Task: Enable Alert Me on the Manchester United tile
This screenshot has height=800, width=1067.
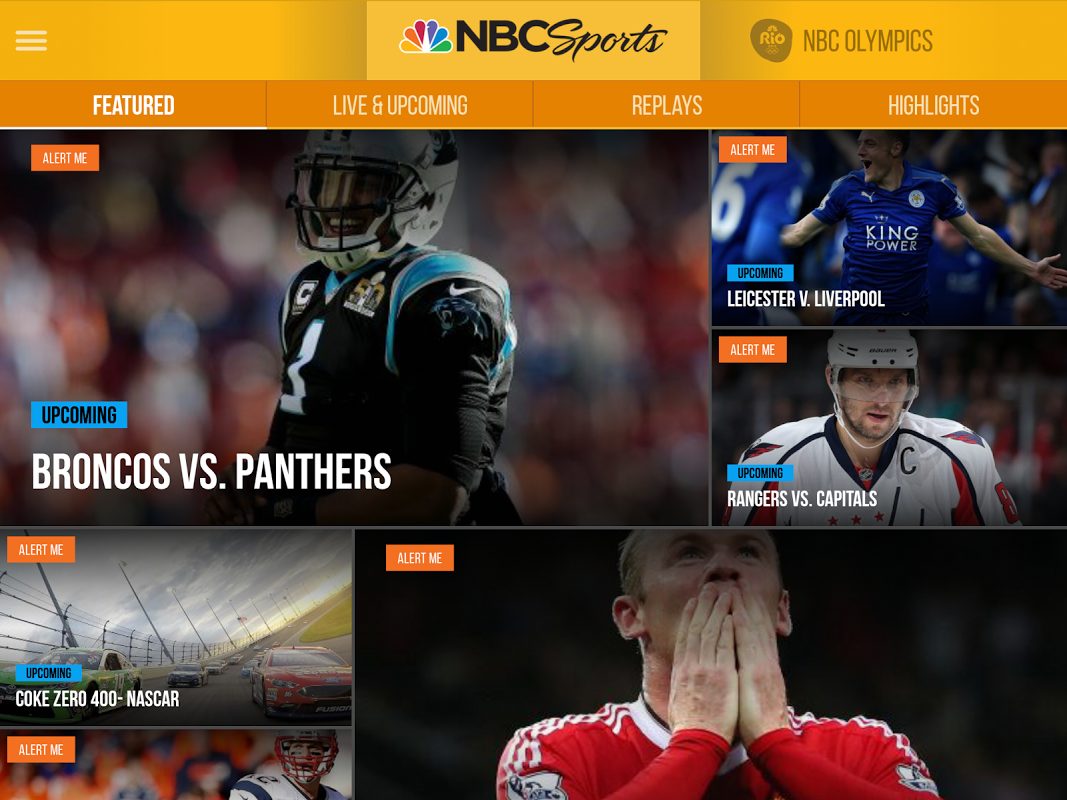Action: click(x=420, y=558)
